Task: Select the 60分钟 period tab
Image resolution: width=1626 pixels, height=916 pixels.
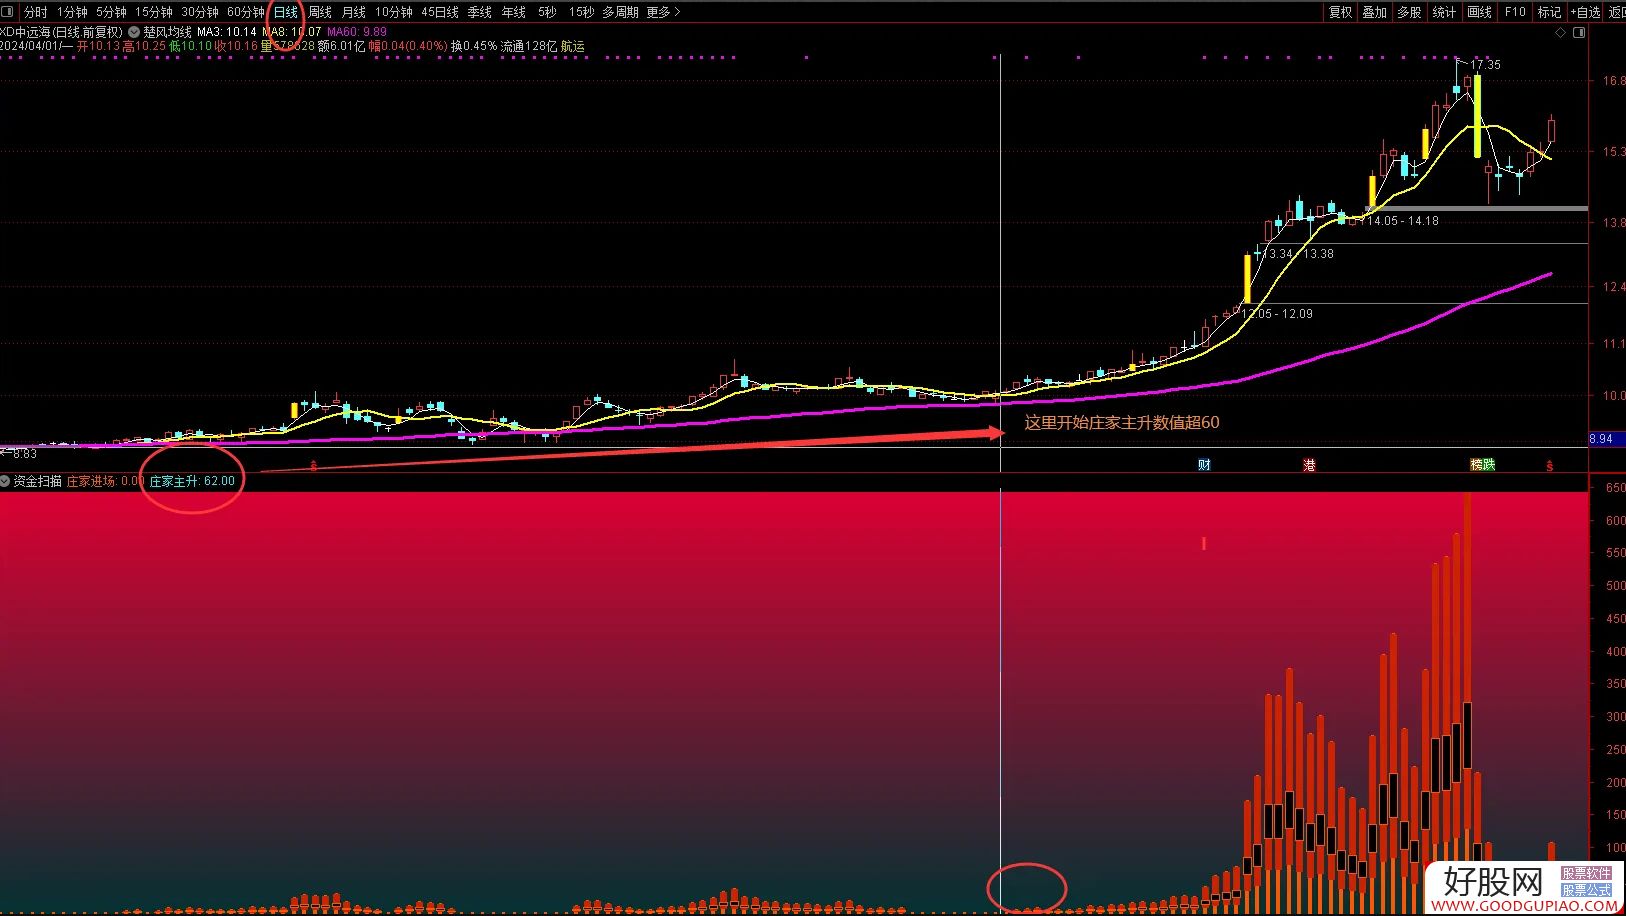Action: coord(246,12)
